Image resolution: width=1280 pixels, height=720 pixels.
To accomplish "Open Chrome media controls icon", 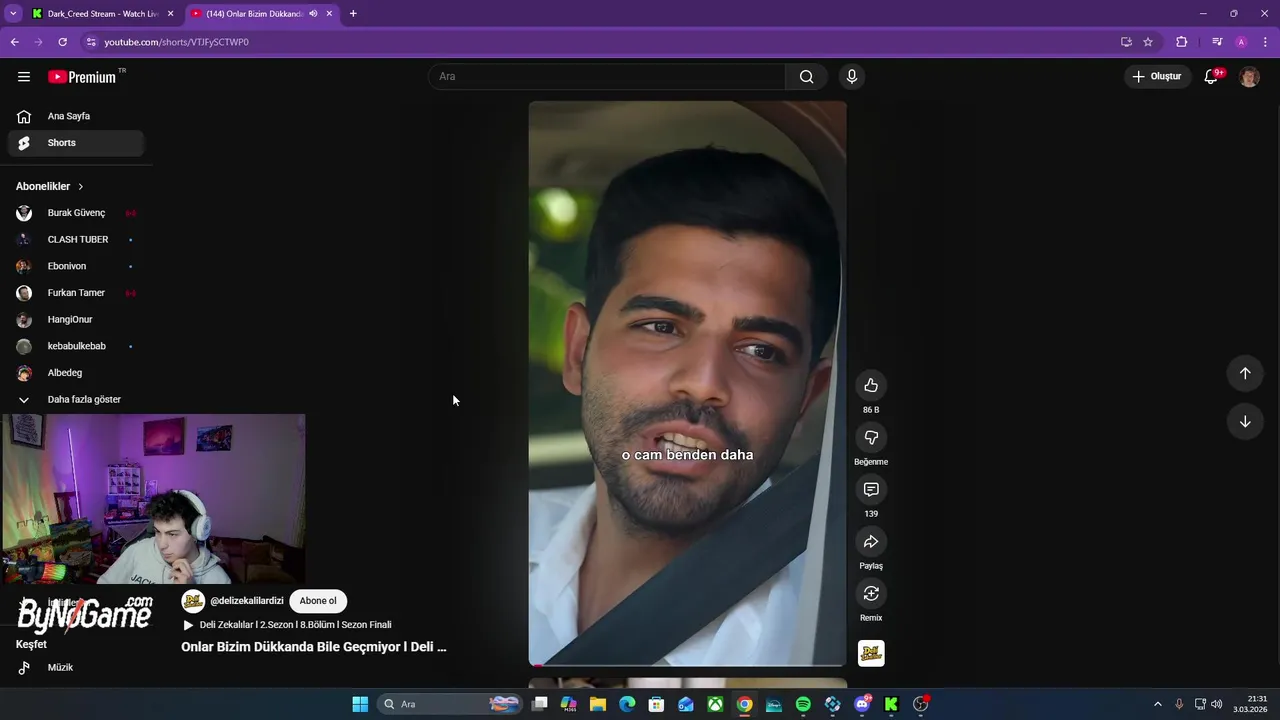I will 1217,42.
